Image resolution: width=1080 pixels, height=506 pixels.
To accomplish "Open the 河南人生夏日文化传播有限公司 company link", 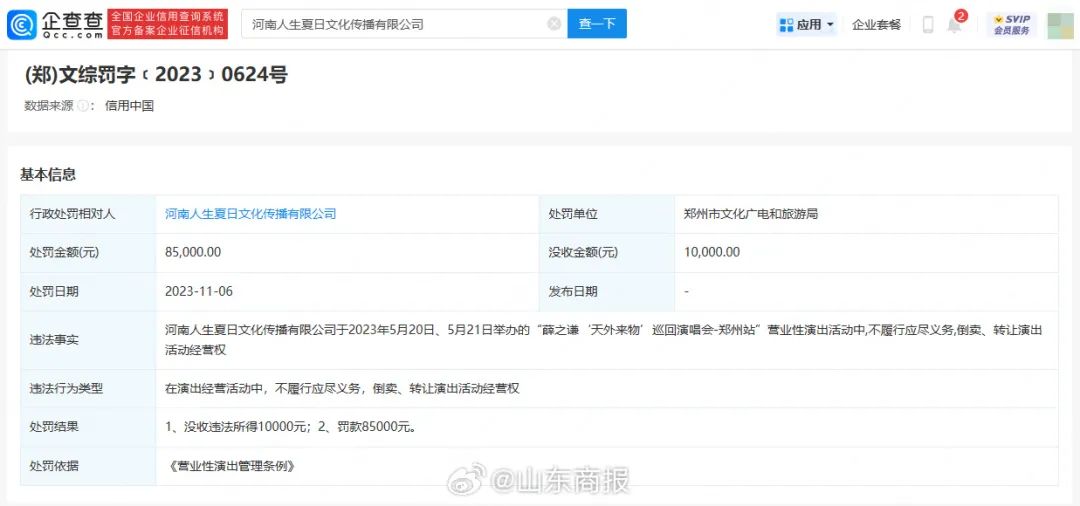I will tap(251, 214).
